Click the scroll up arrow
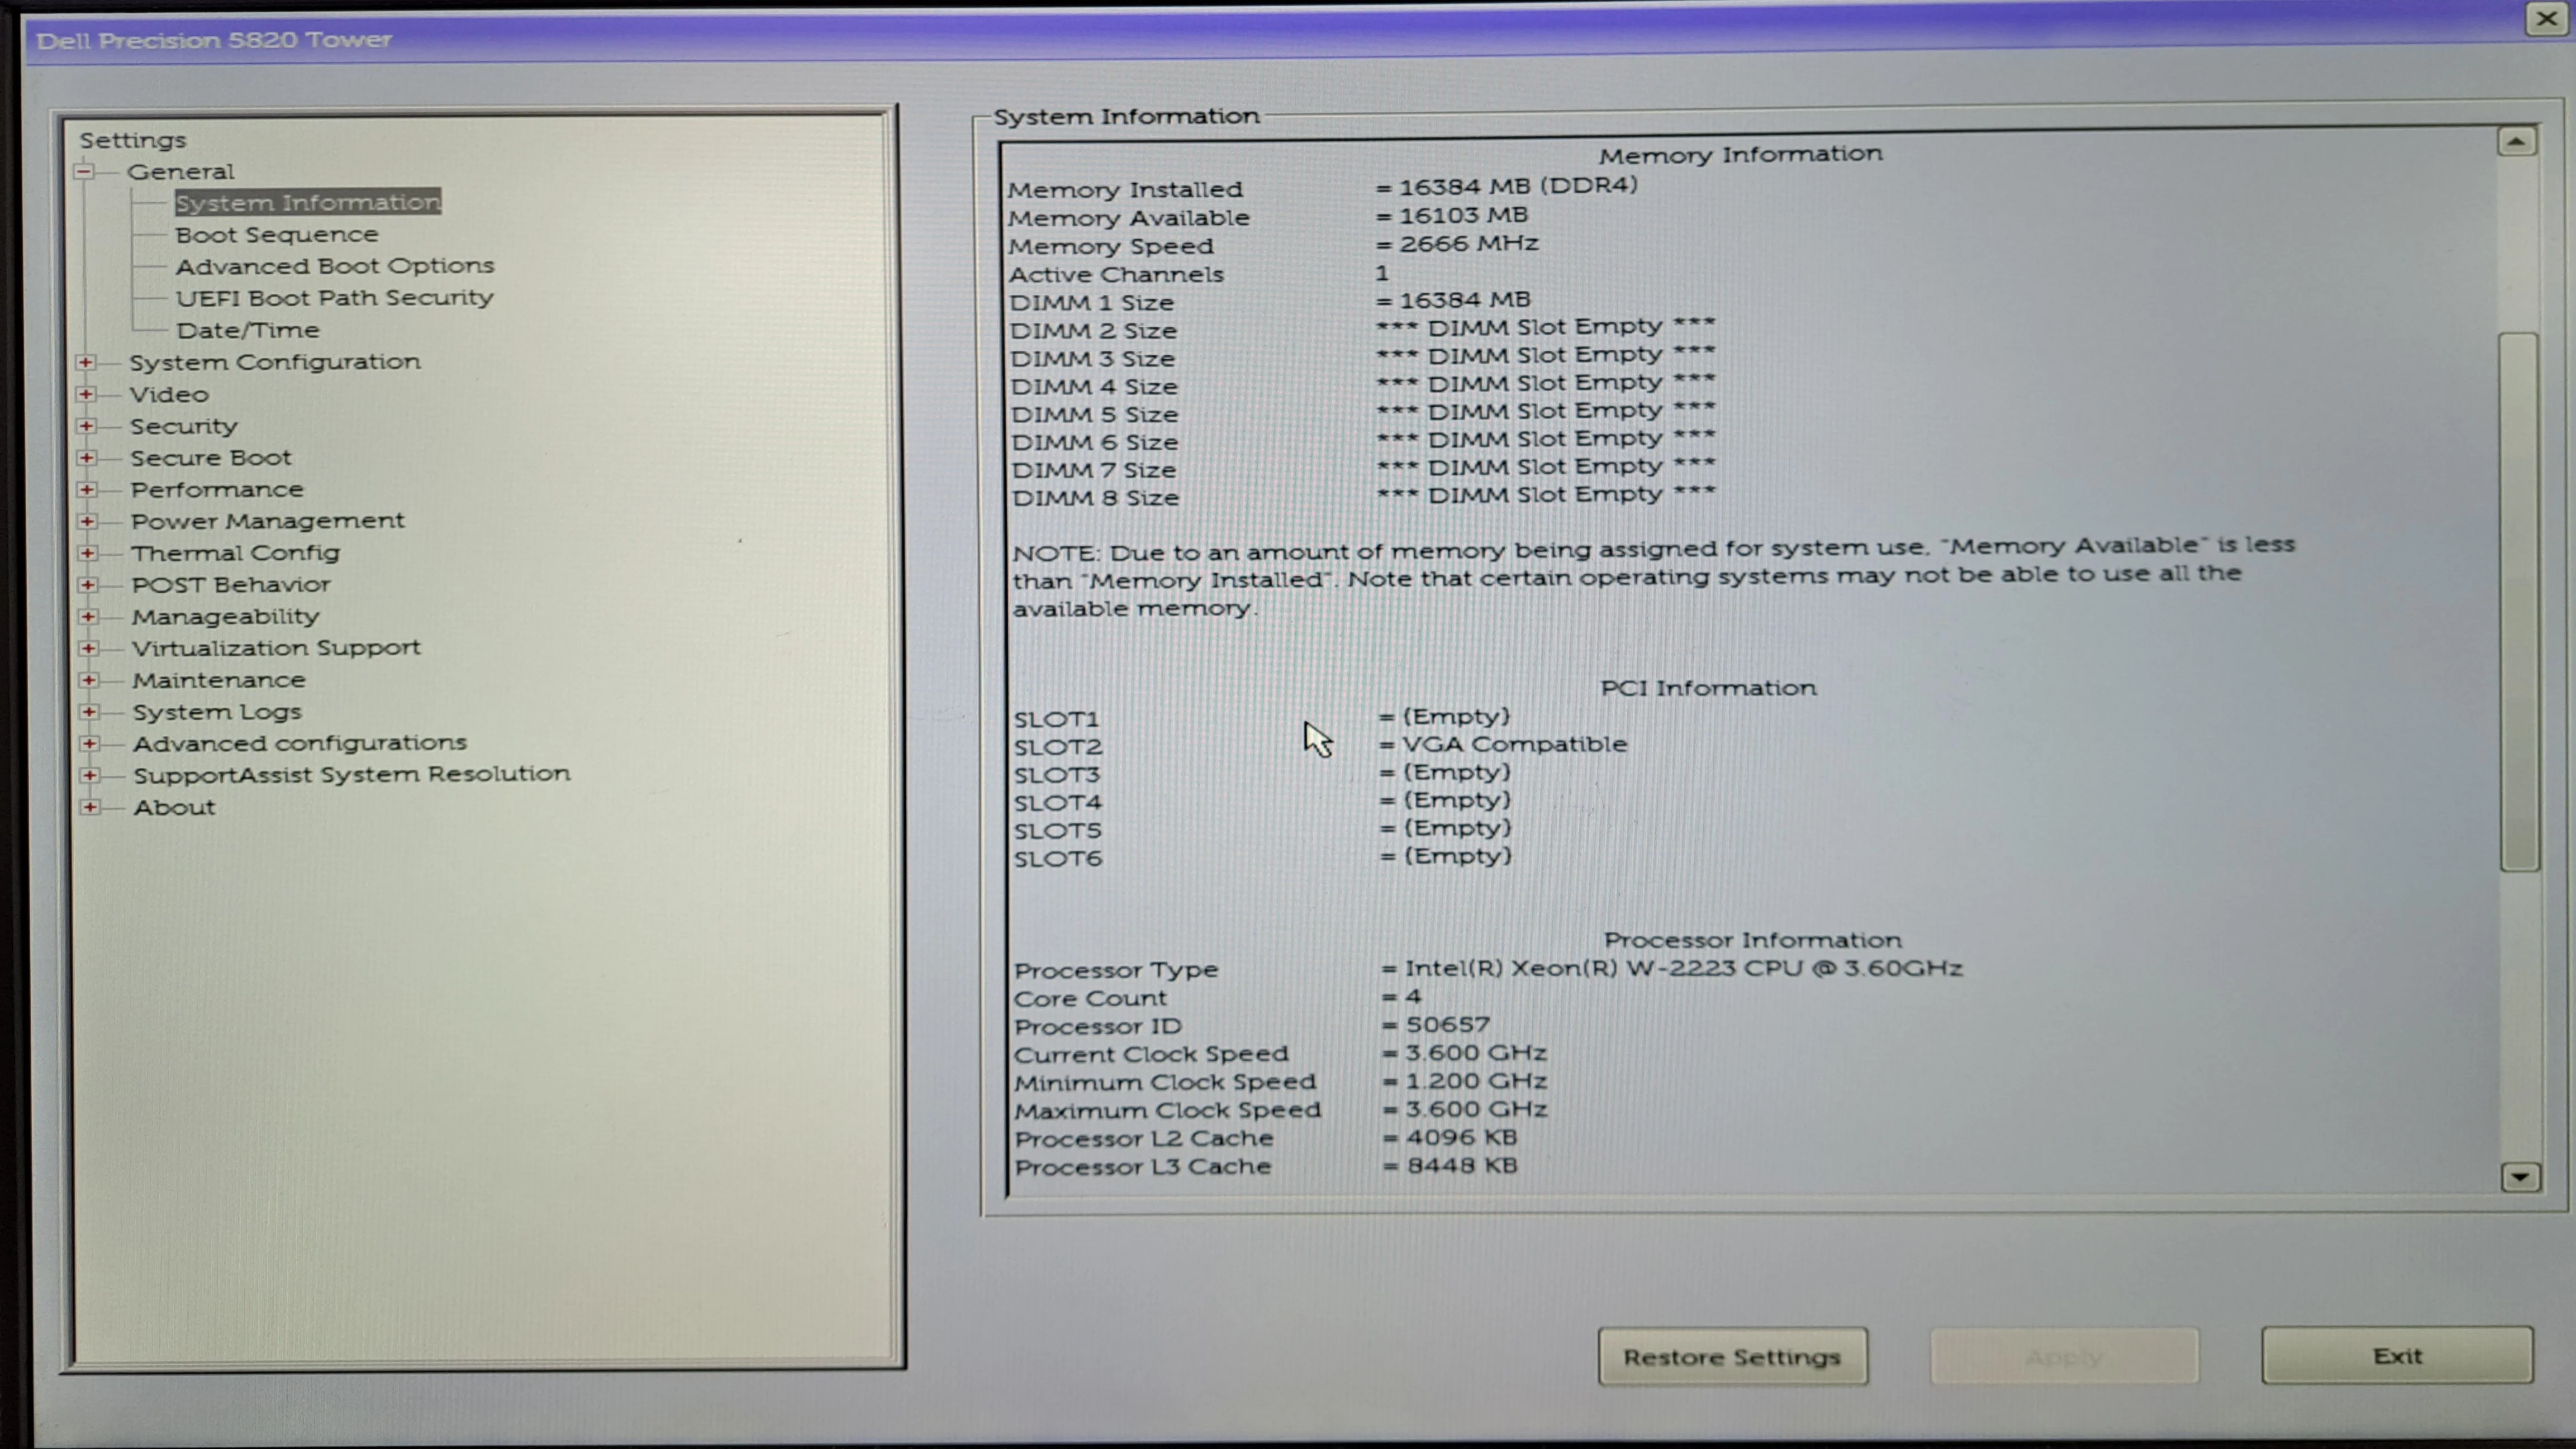 [x=2516, y=142]
